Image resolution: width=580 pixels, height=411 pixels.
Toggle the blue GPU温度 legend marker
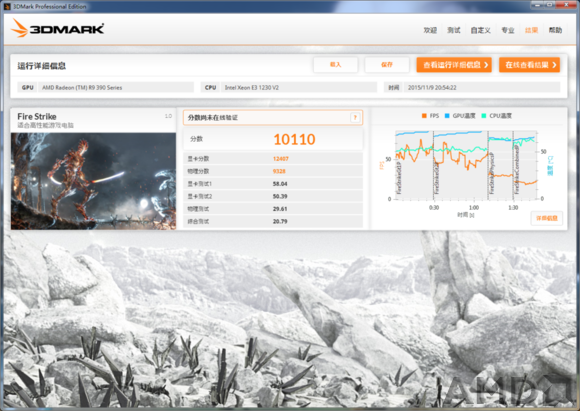(x=447, y=116)
